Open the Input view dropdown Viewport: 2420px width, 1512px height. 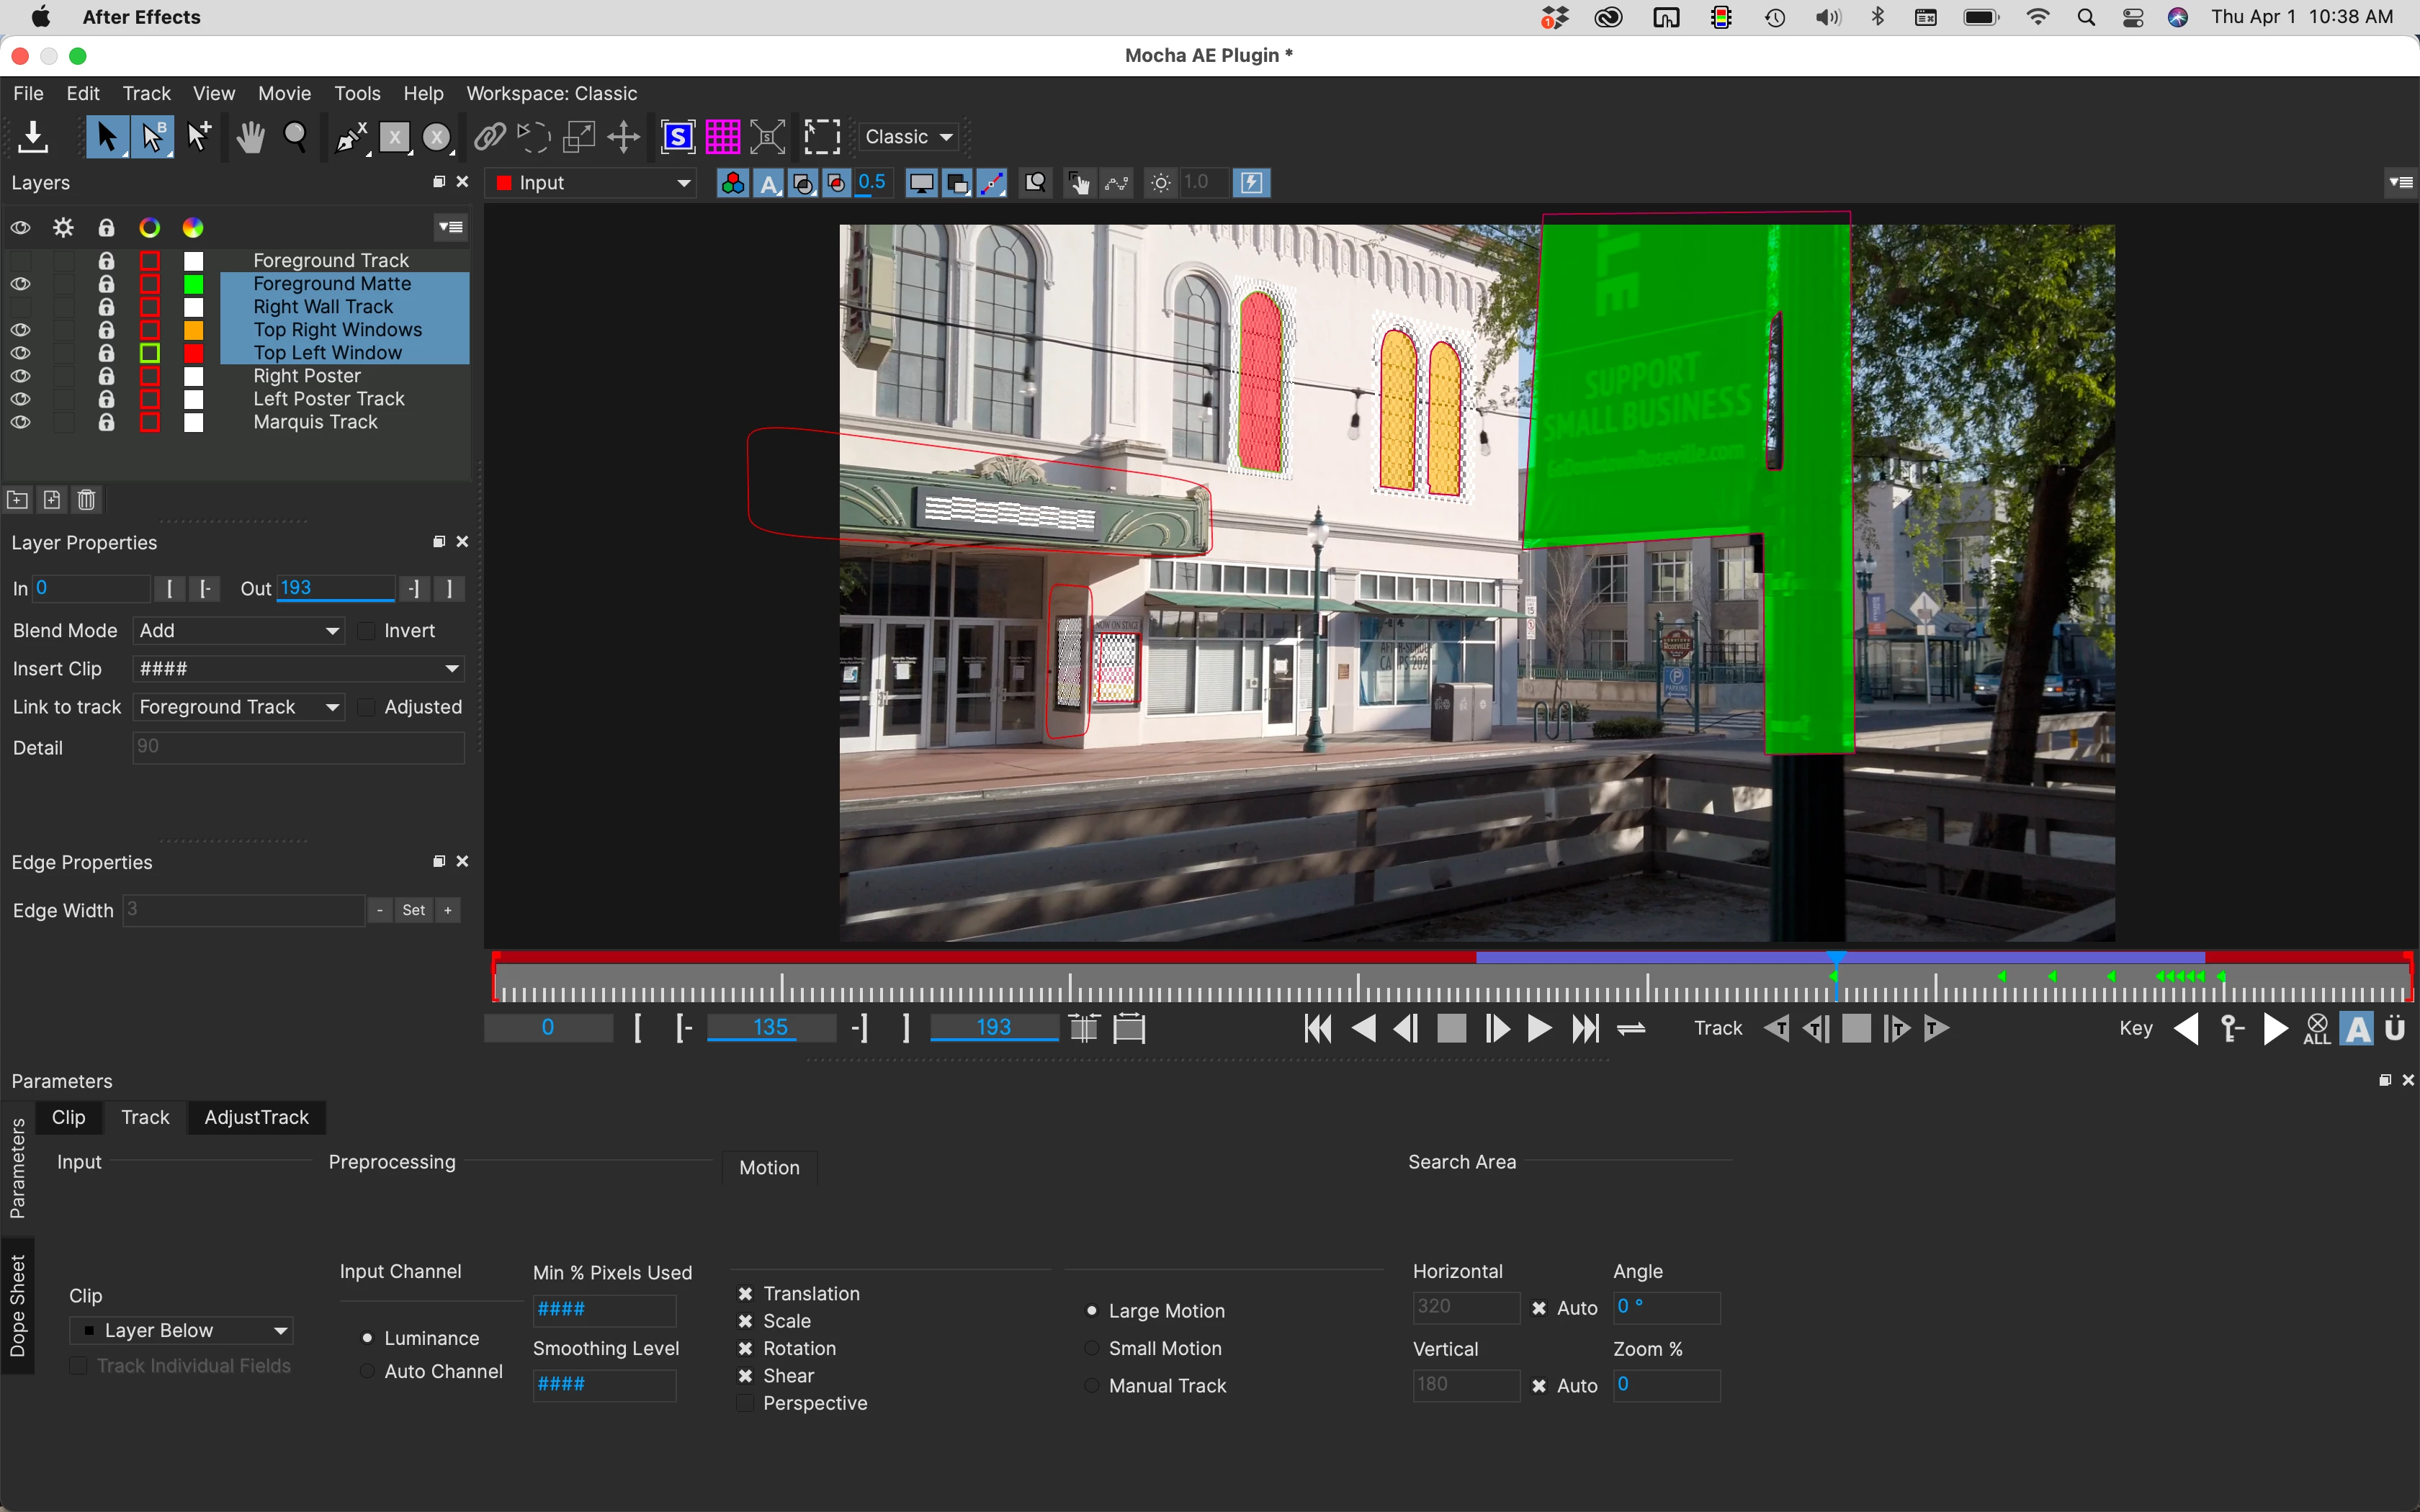[x=593, y=183]
